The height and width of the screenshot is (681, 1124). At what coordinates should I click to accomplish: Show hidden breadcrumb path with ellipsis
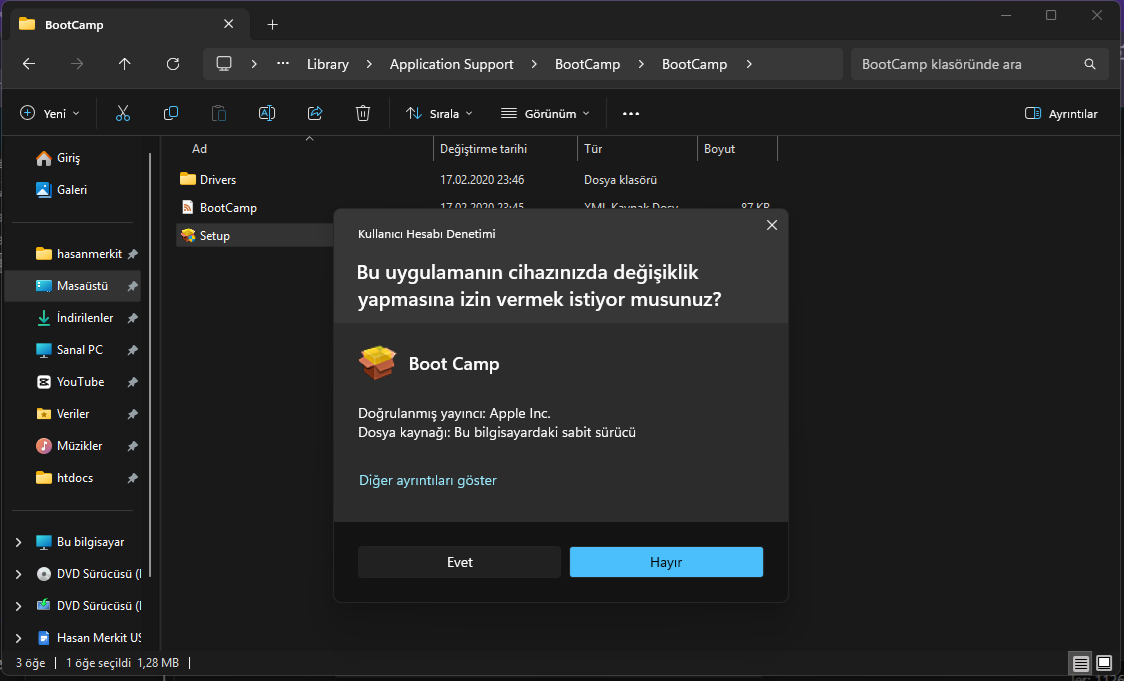click(x=283, y=64)
